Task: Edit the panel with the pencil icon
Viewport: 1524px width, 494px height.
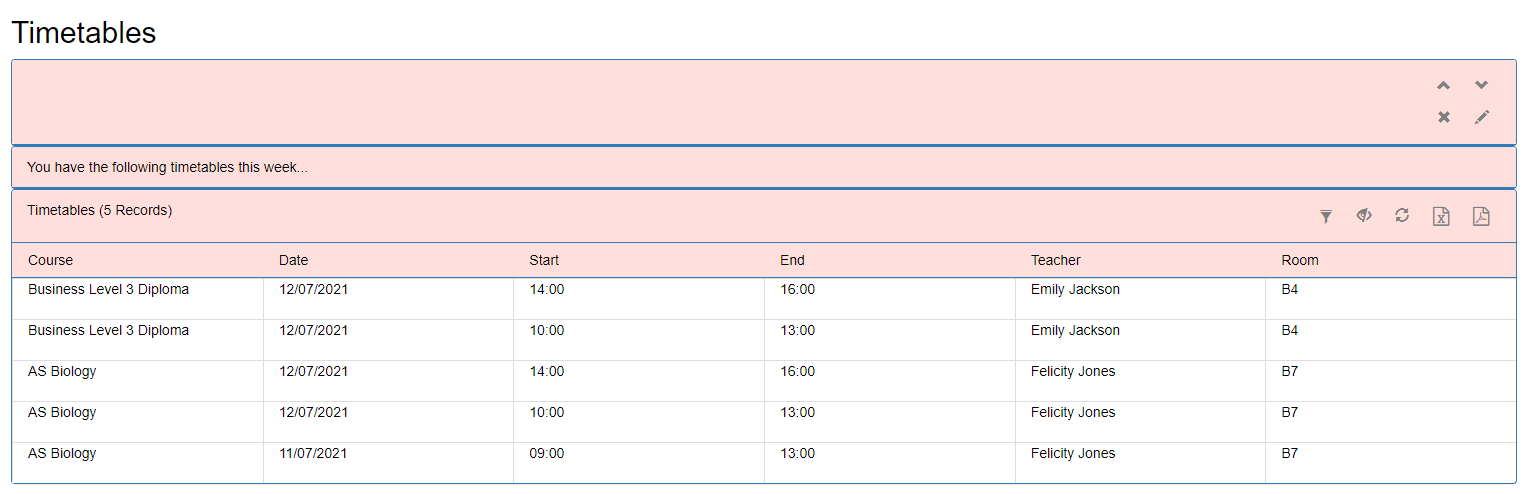Action: point(1481,117)
